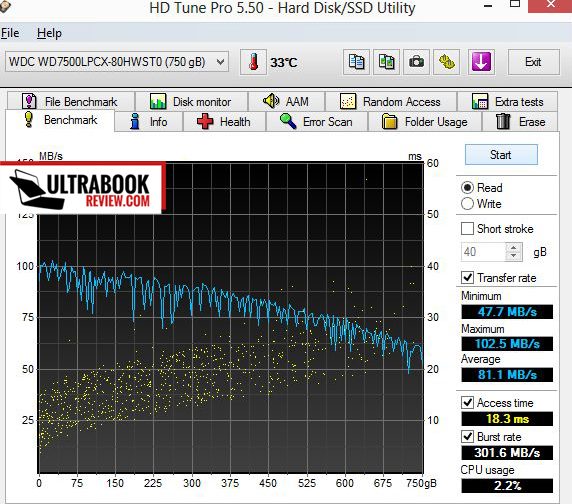This screenshot has height=504, width=572.
Task: Open the Help menu
Action: coord(49,33)
